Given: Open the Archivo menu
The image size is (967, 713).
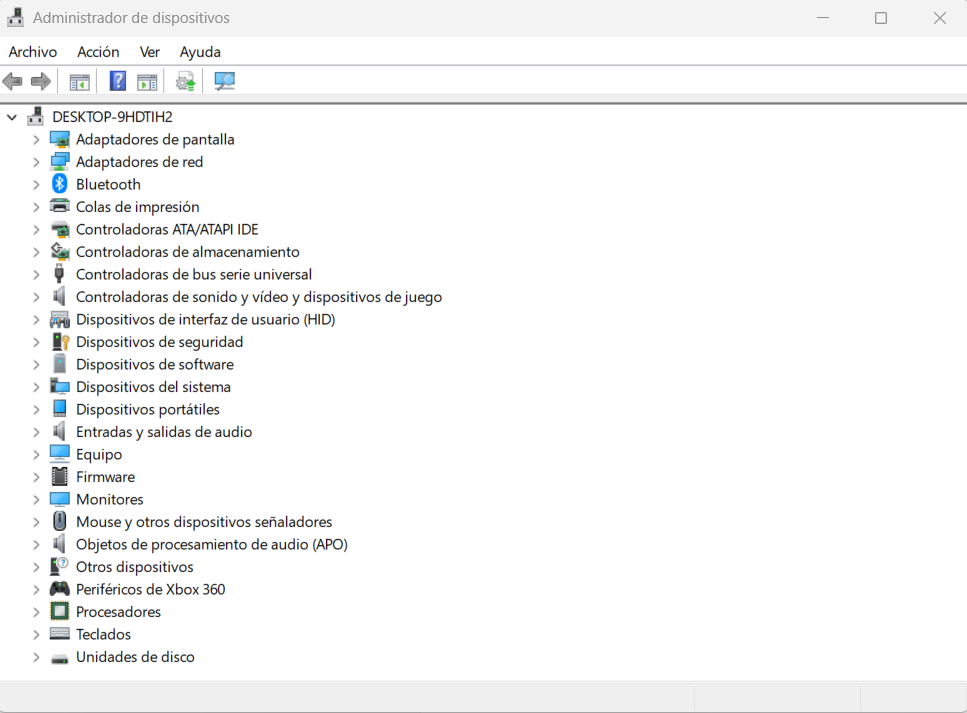Looking at the screenshot, I should [33, 52].
